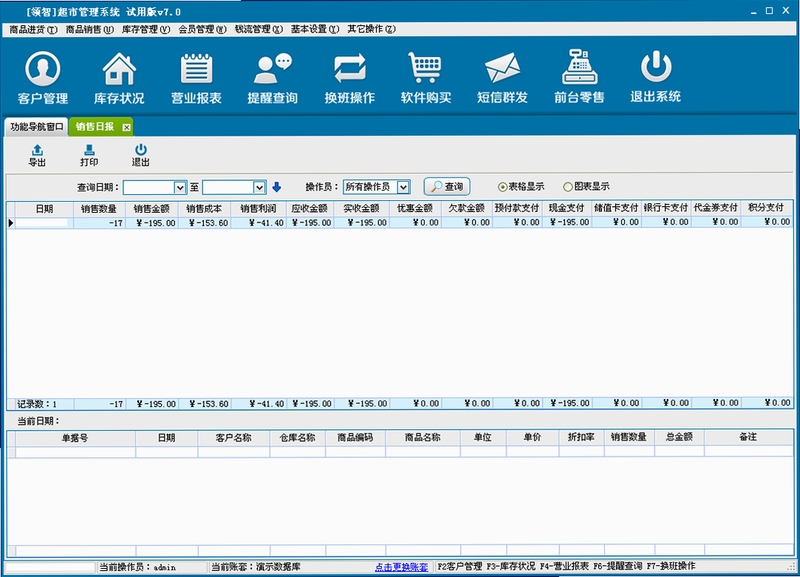Click 当前账套：演示数据库 status bar entry

pyautogui.click(x=256, y=567)
